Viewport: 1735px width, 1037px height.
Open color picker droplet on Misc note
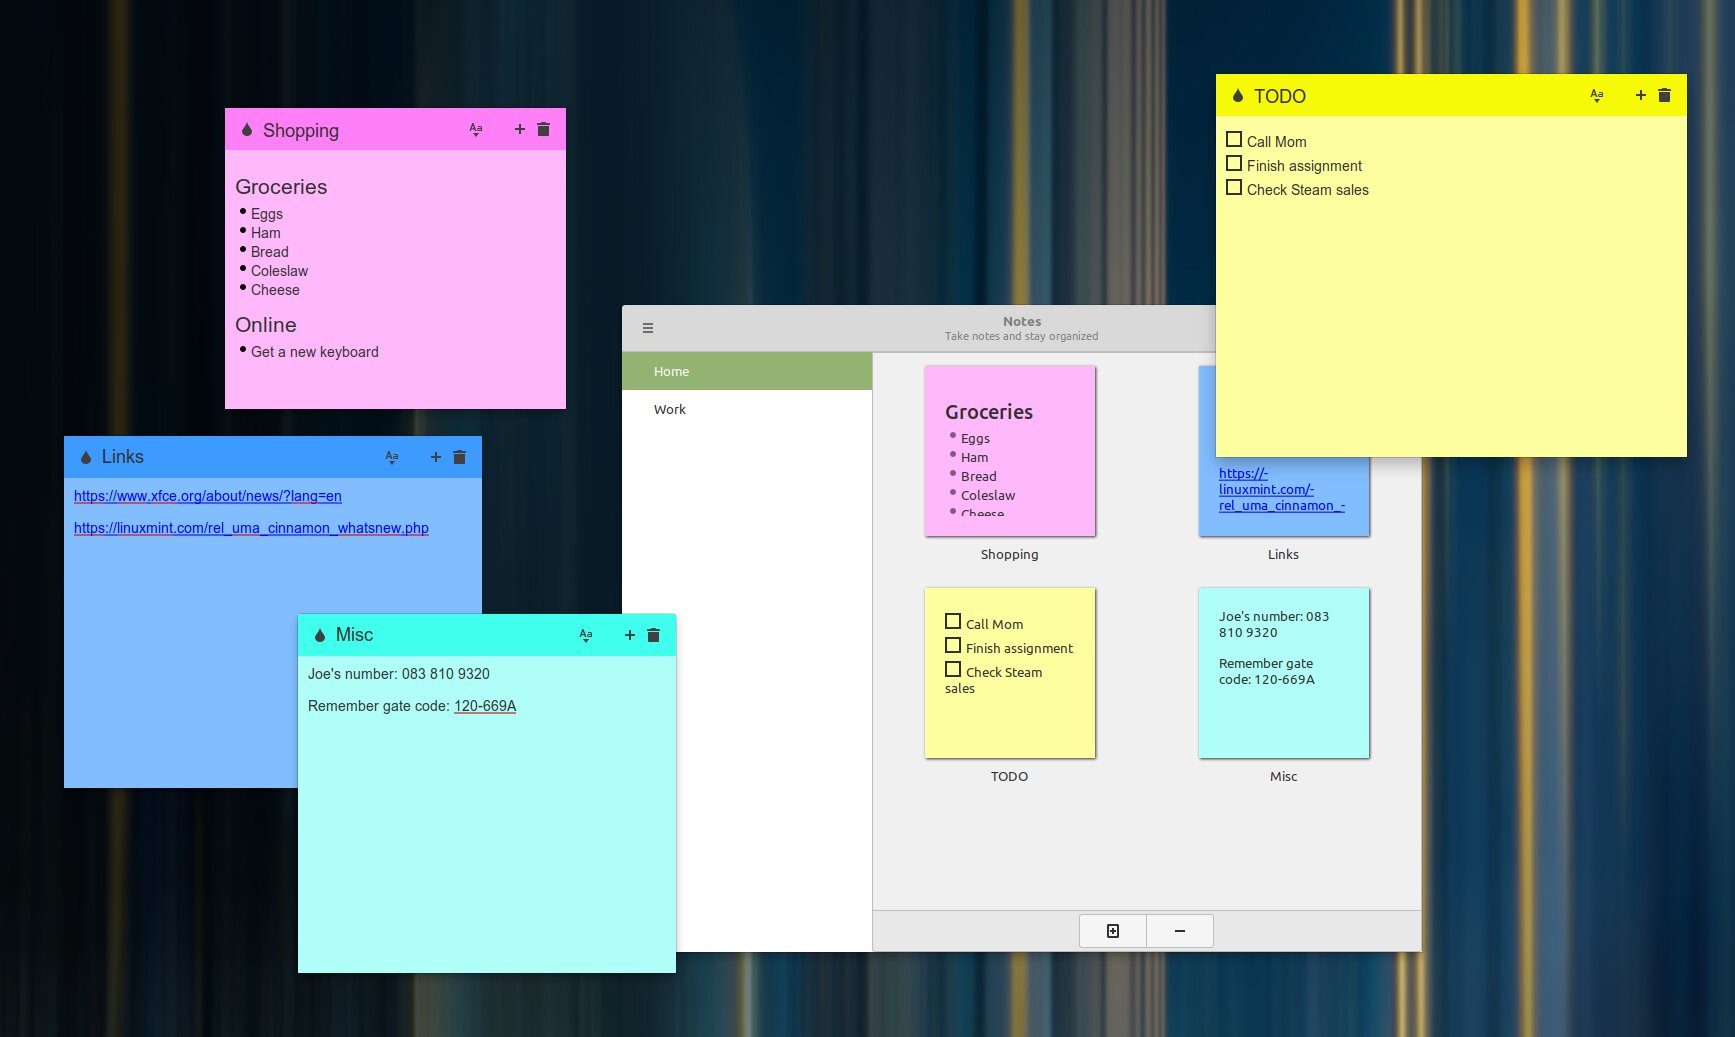pos(320,635)
